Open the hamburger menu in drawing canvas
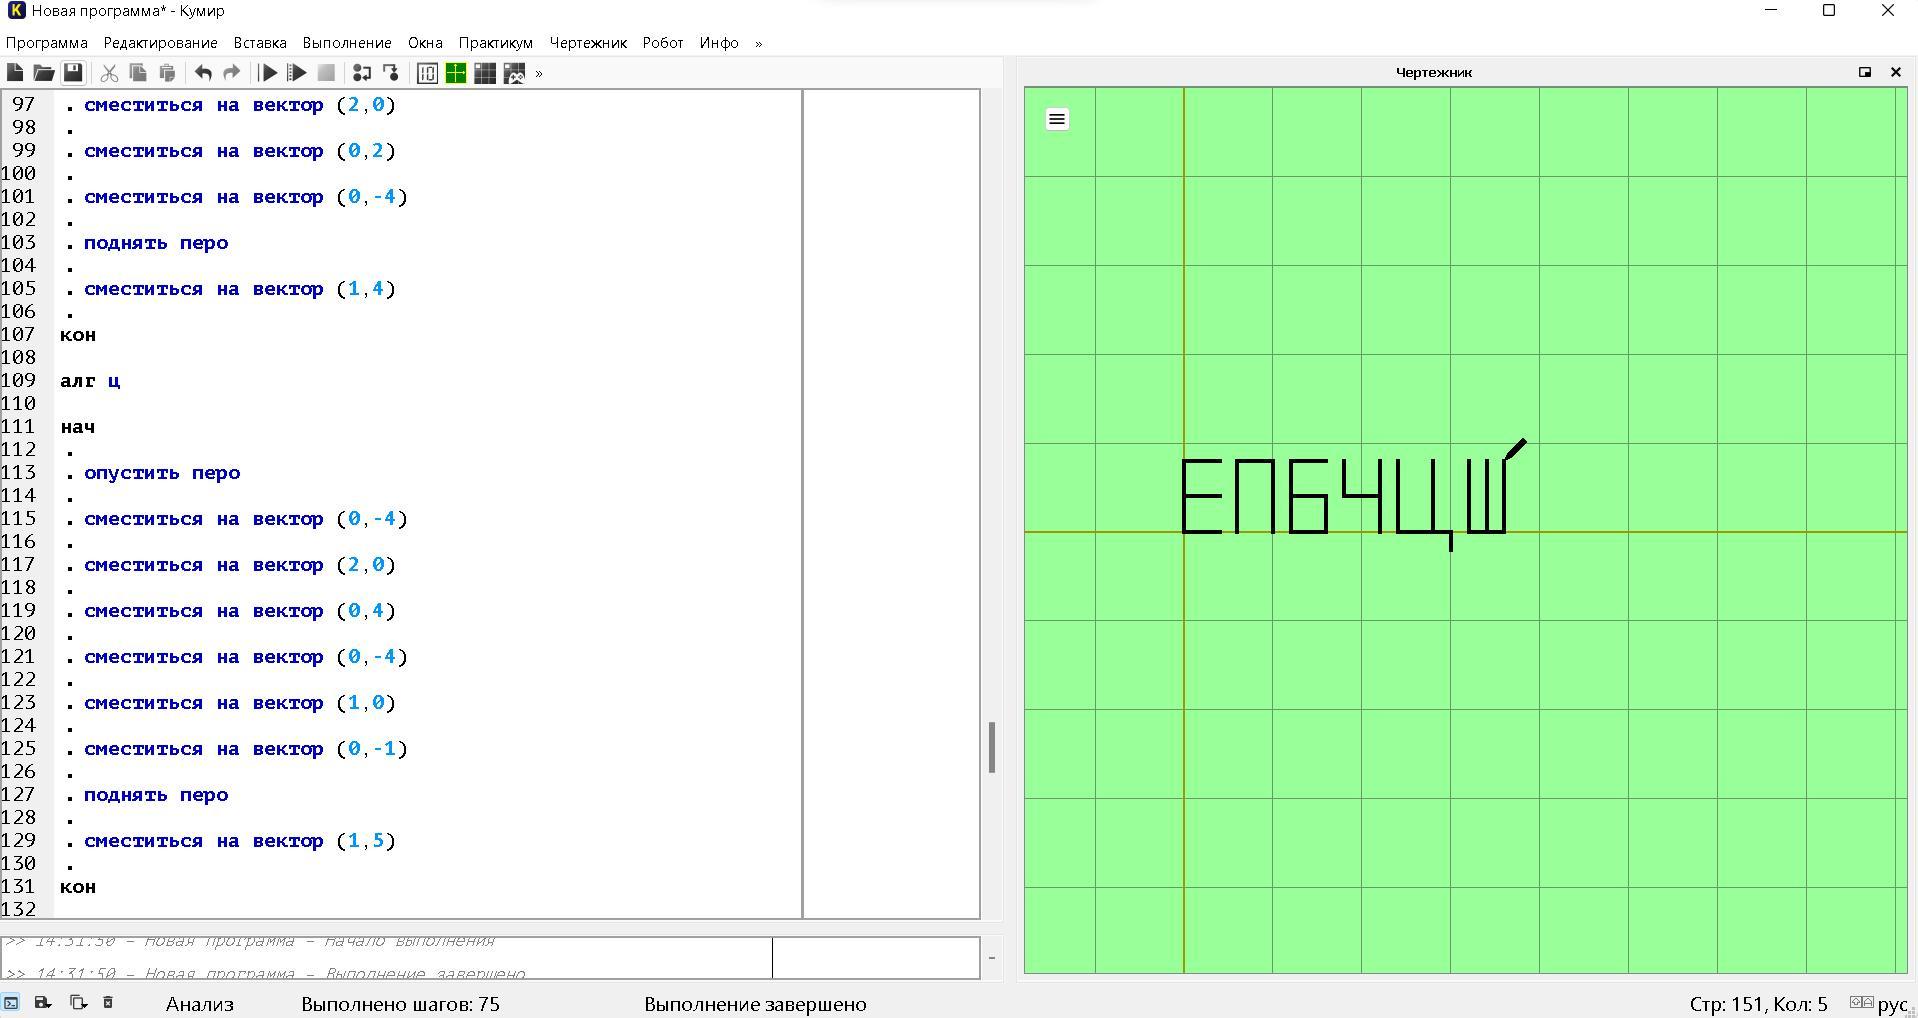 1057,120
